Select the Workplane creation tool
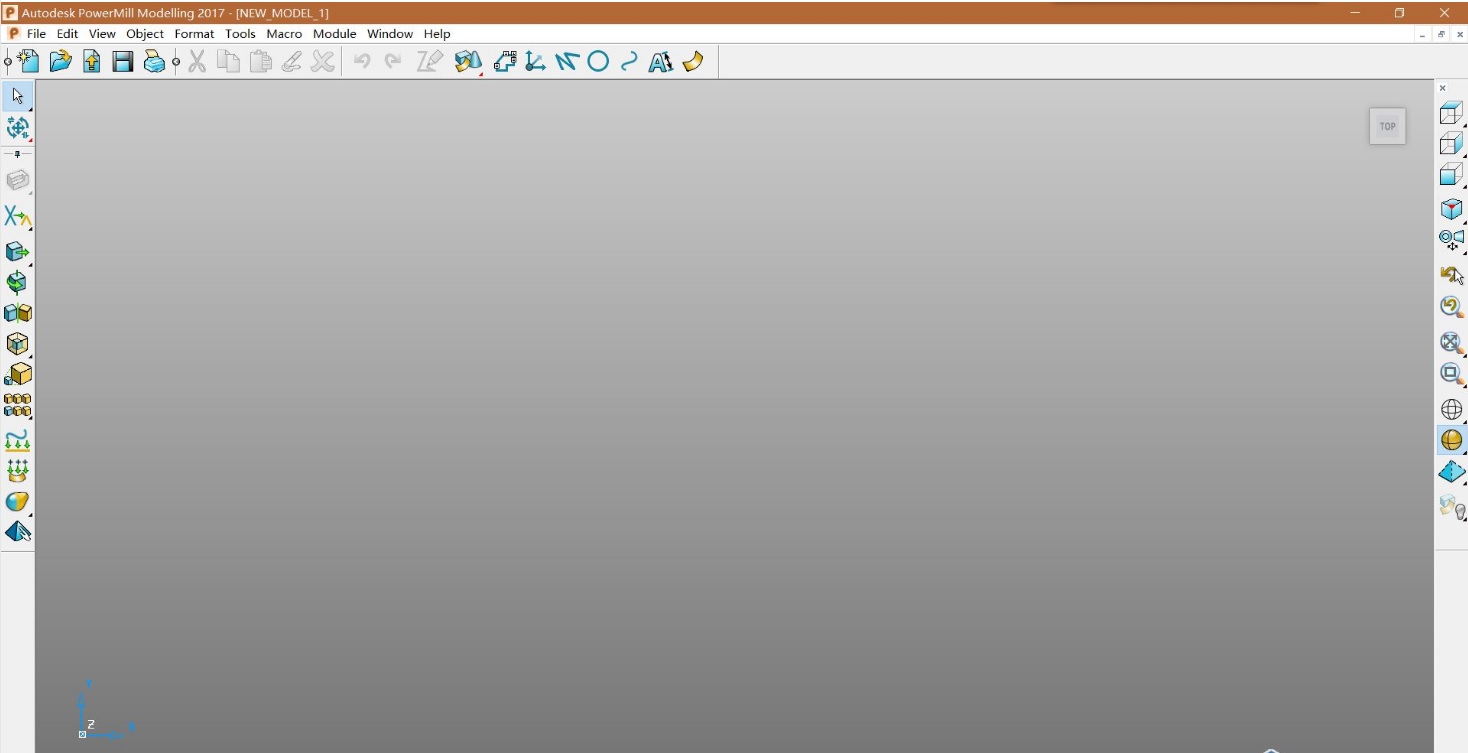Viewport: 1468px width, 753px height. coord(535,62)
